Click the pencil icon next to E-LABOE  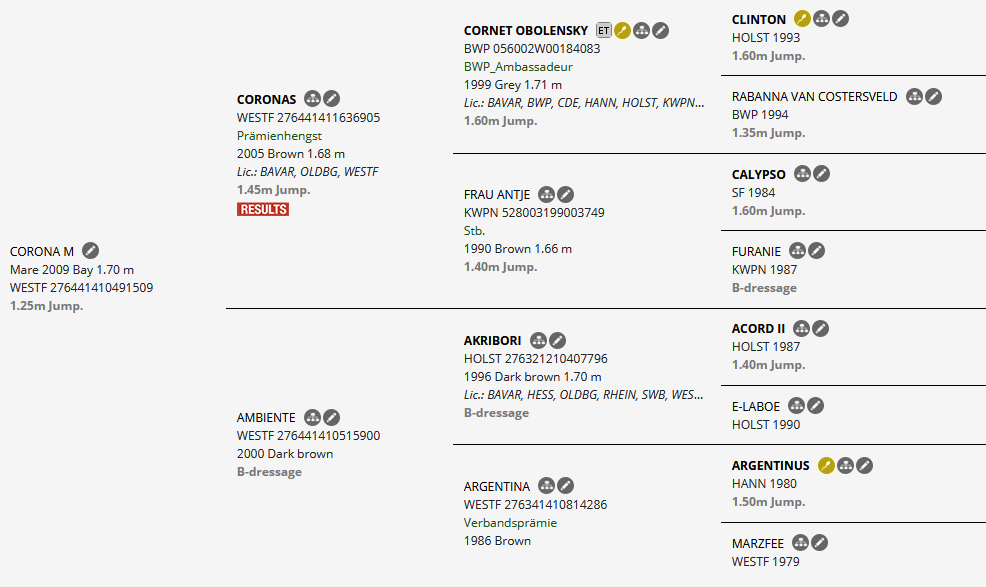pos(816,405)
